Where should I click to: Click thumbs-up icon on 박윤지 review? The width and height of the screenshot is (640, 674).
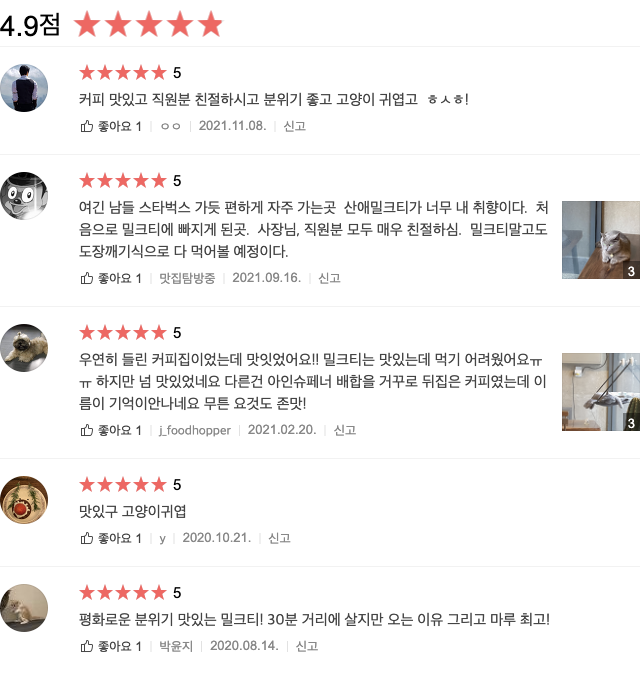(x=87, y=646)
